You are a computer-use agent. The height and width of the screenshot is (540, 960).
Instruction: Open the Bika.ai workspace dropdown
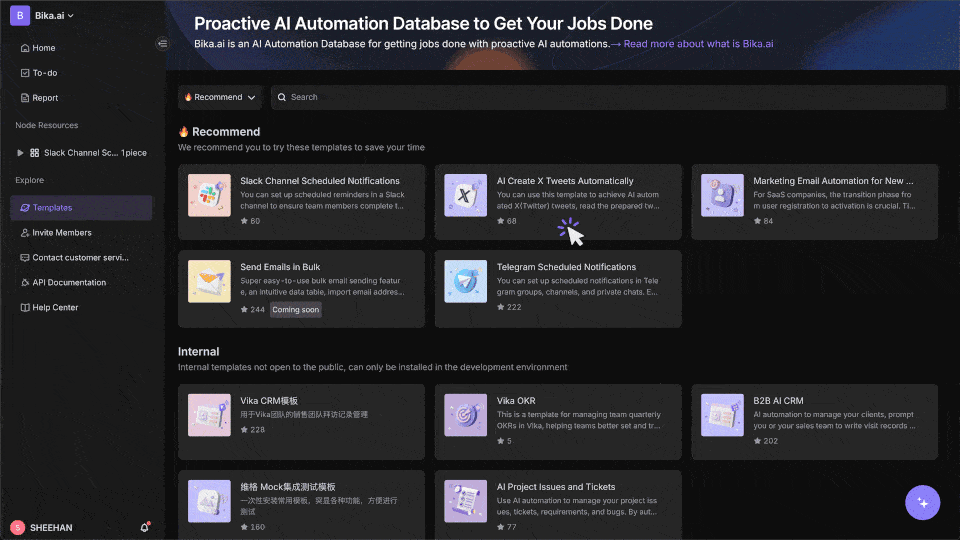tap(54, 15)
